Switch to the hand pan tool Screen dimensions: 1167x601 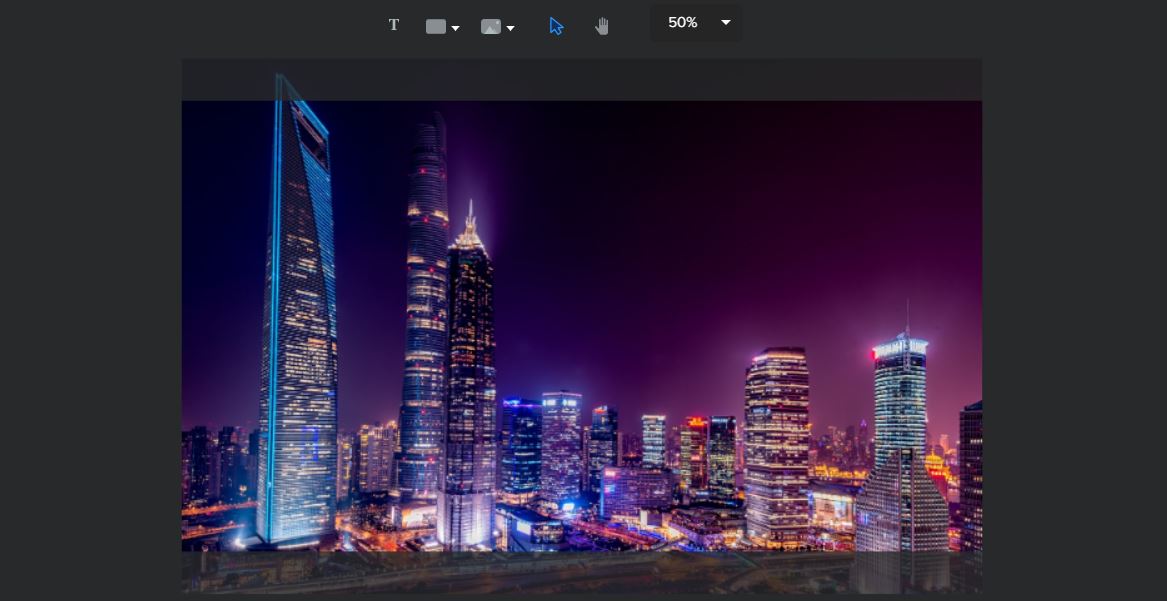[602, 27]
